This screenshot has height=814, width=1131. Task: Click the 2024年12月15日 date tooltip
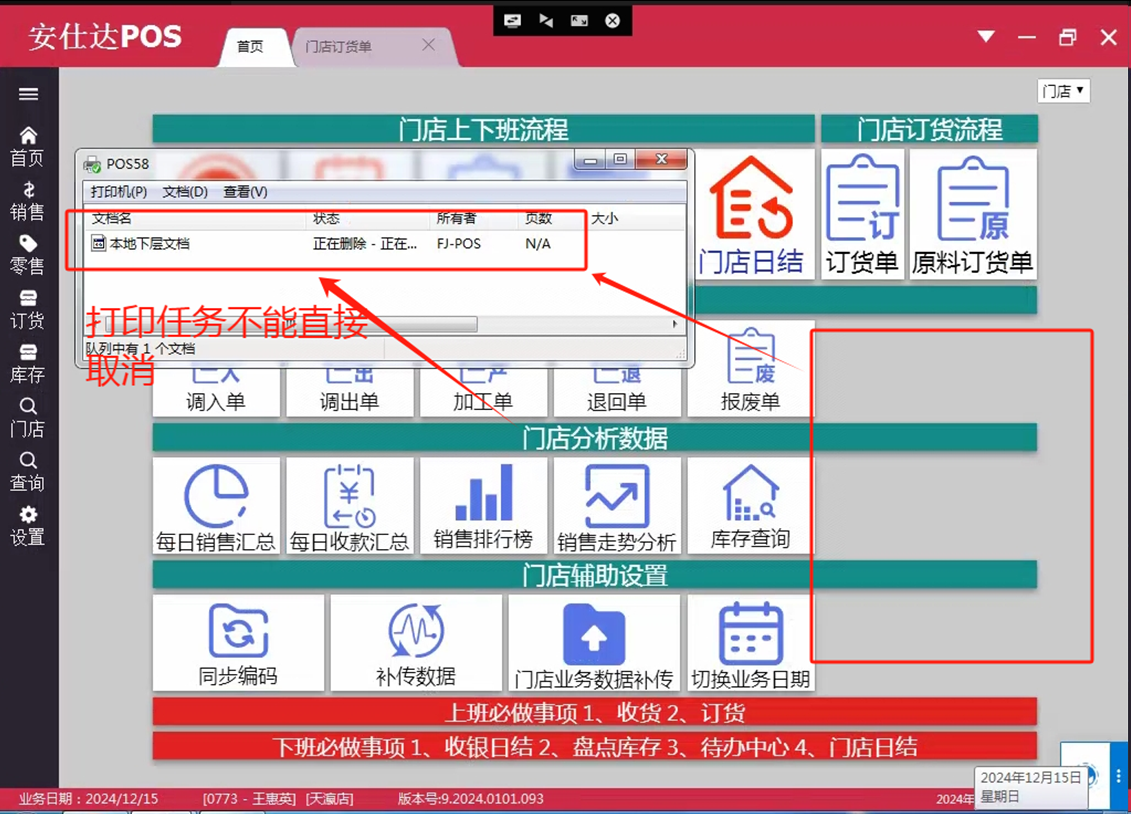[1030, 787]
